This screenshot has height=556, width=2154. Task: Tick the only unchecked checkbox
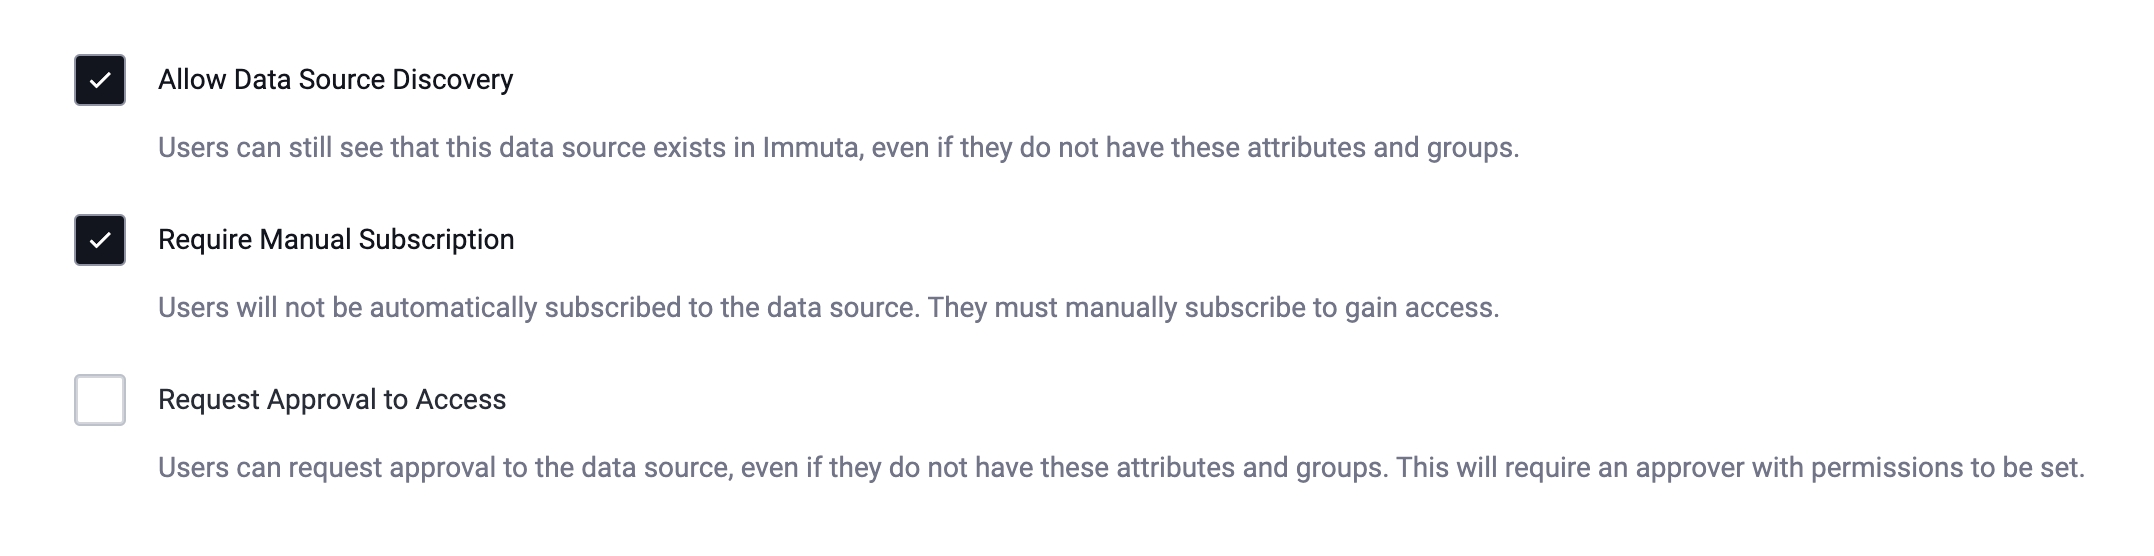pos(100,400)
